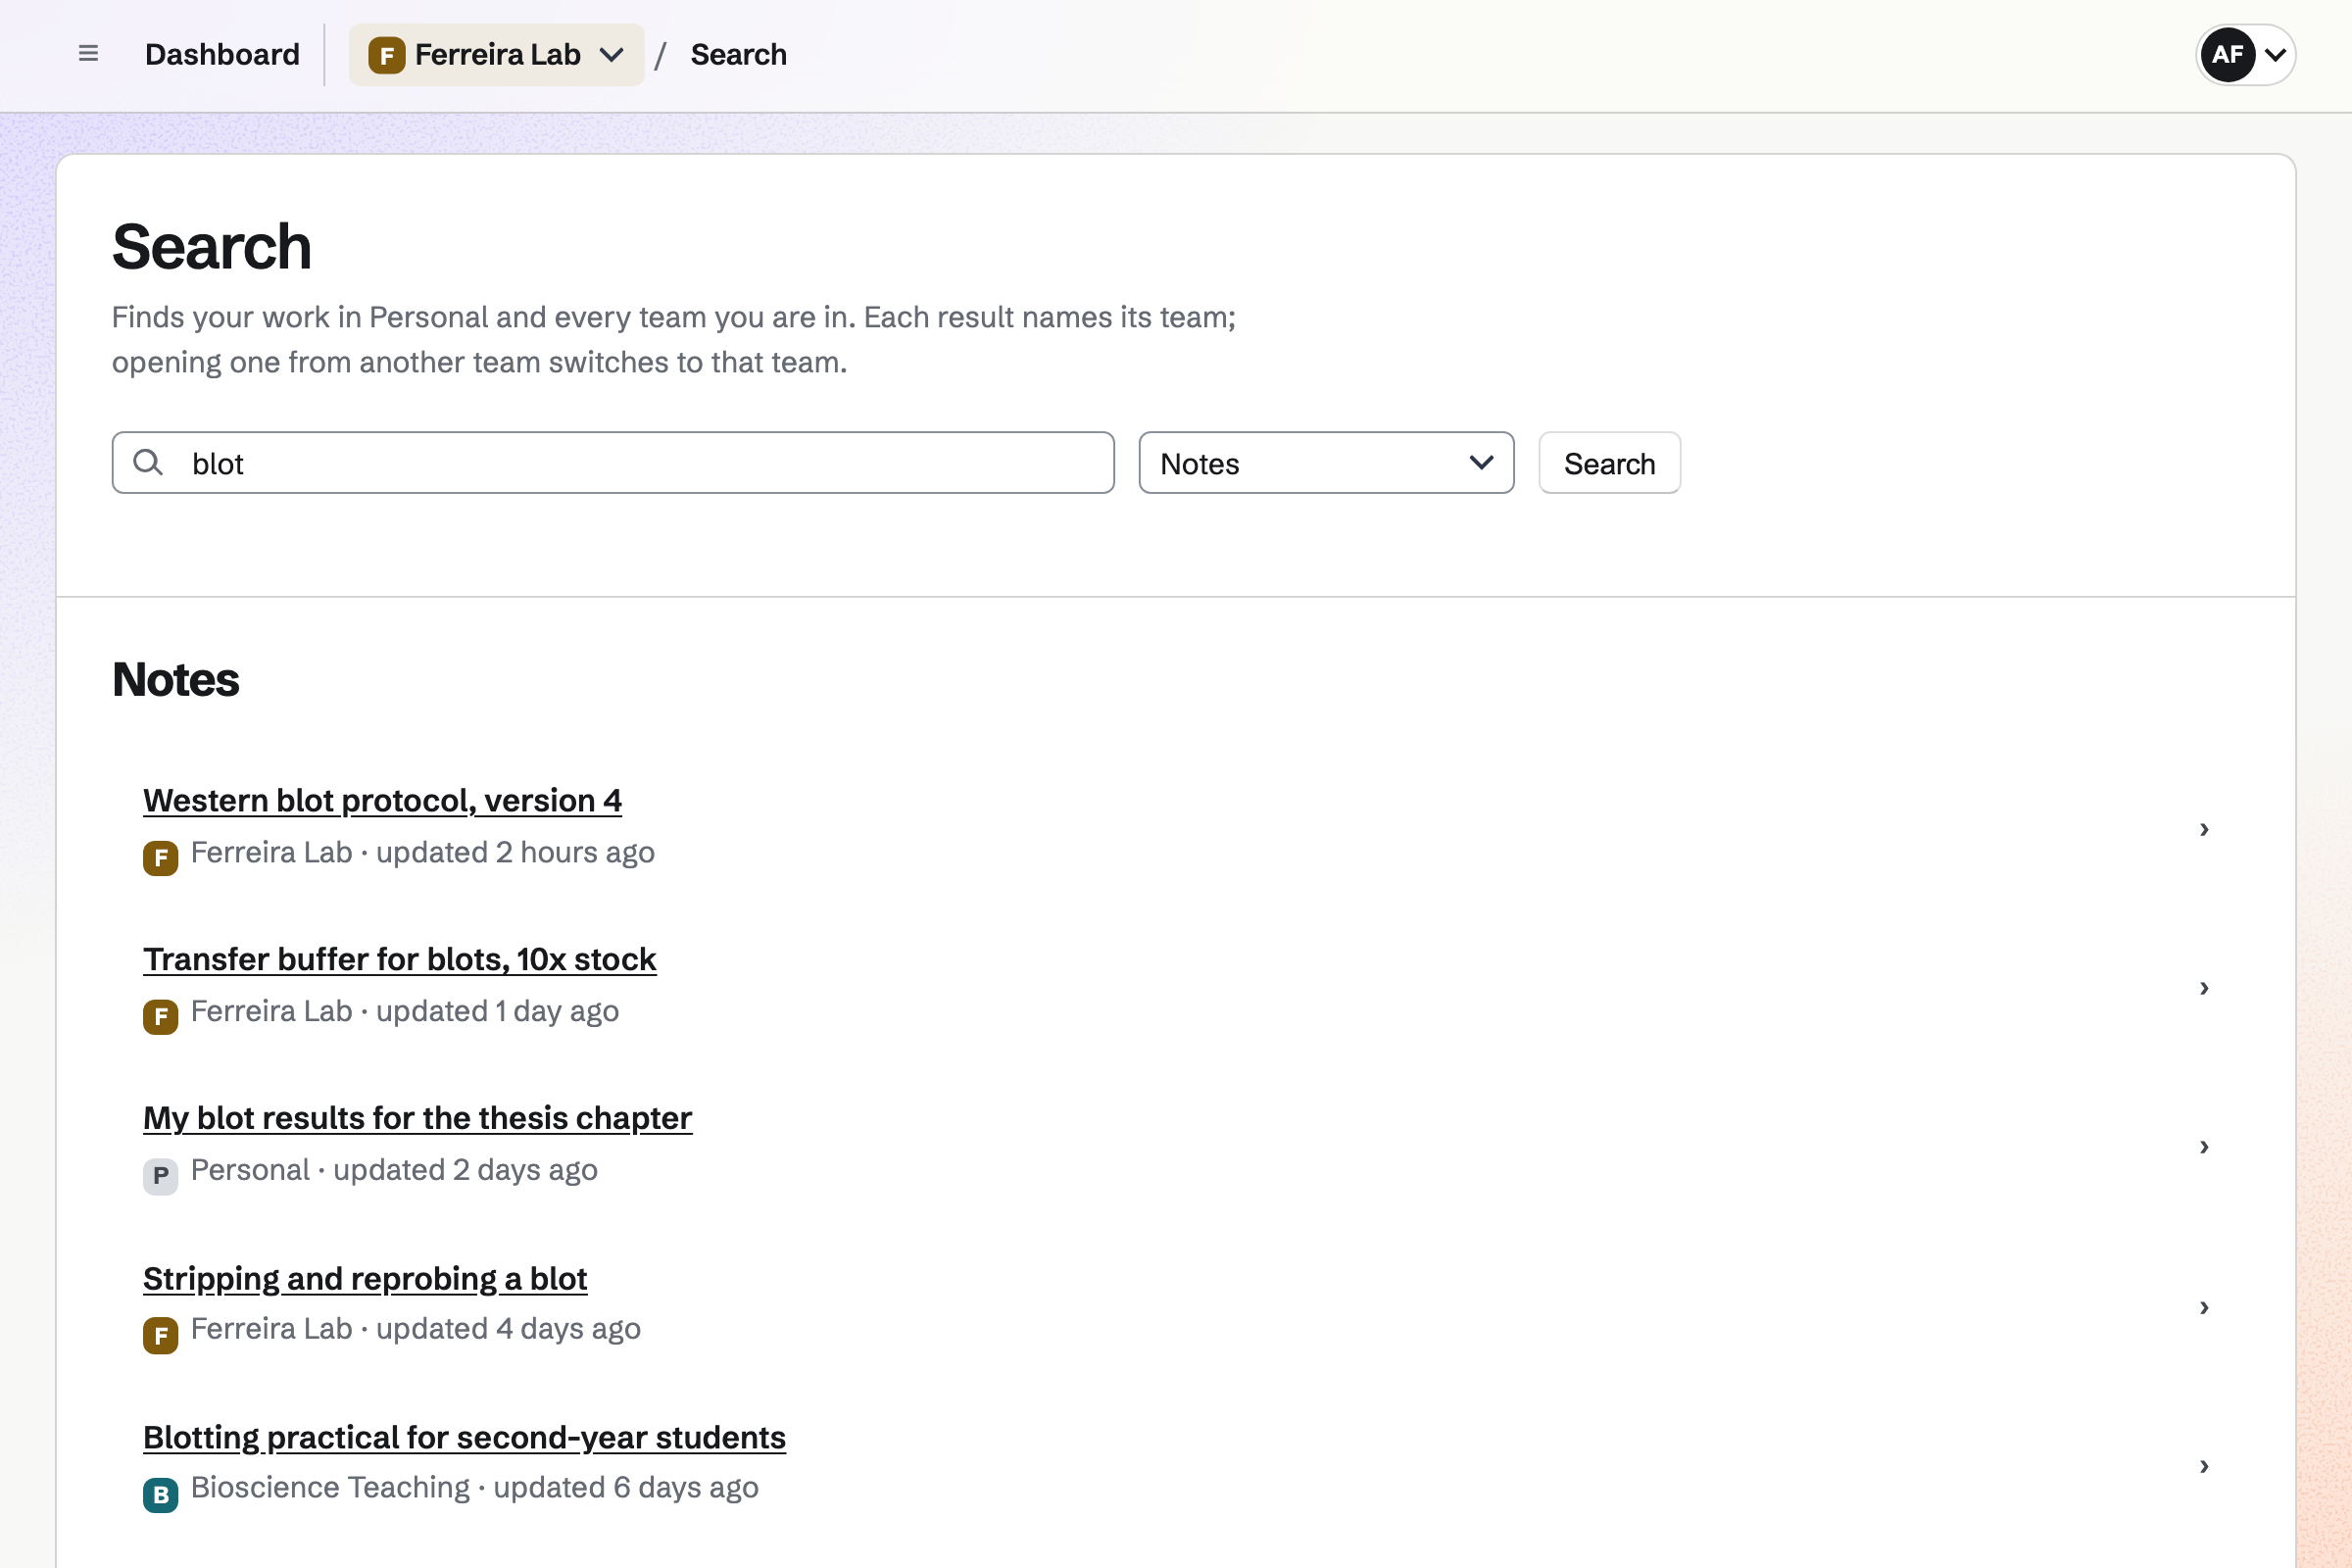Viewport: 2352px width, 1568px height.
Task: Click the Personal P badge icon
Action: [x=160, y=1175]
